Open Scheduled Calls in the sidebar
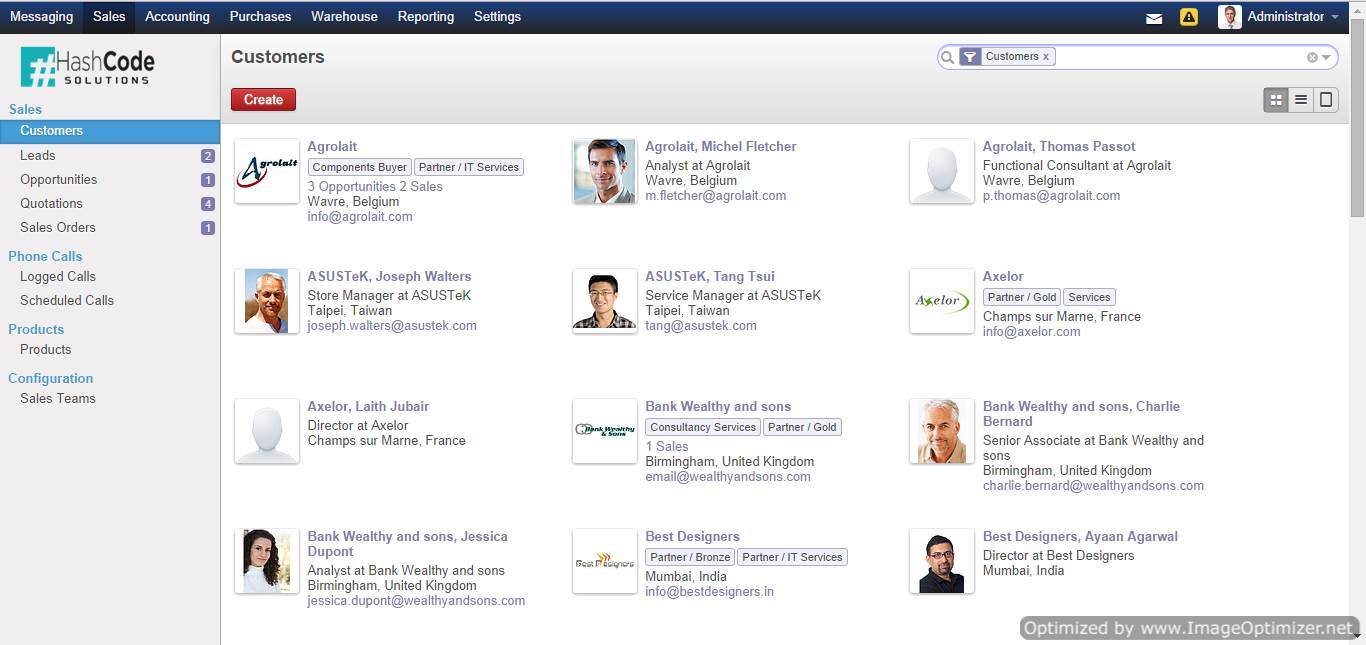Screen dimensions: 1366x645 (x=110, y=300)
